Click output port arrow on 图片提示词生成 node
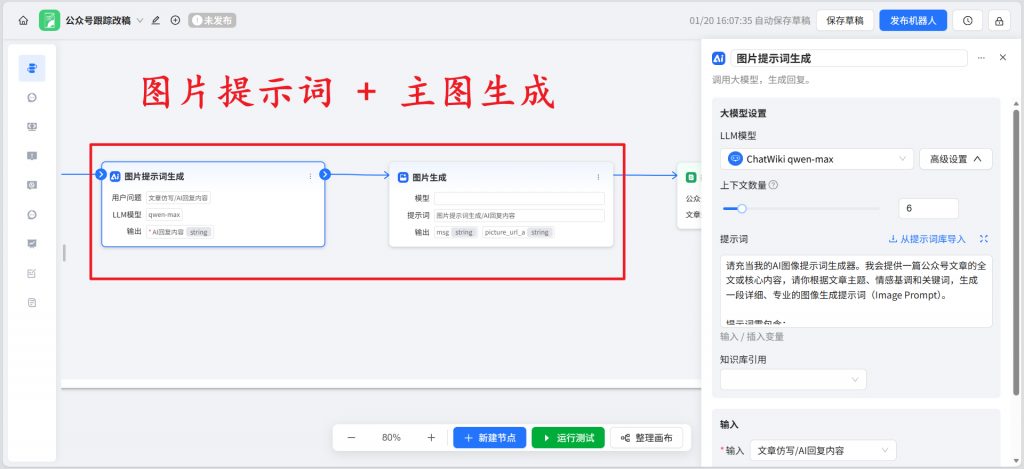The height and width of the screenshot is (469, 1024). (x=325, y=174)
